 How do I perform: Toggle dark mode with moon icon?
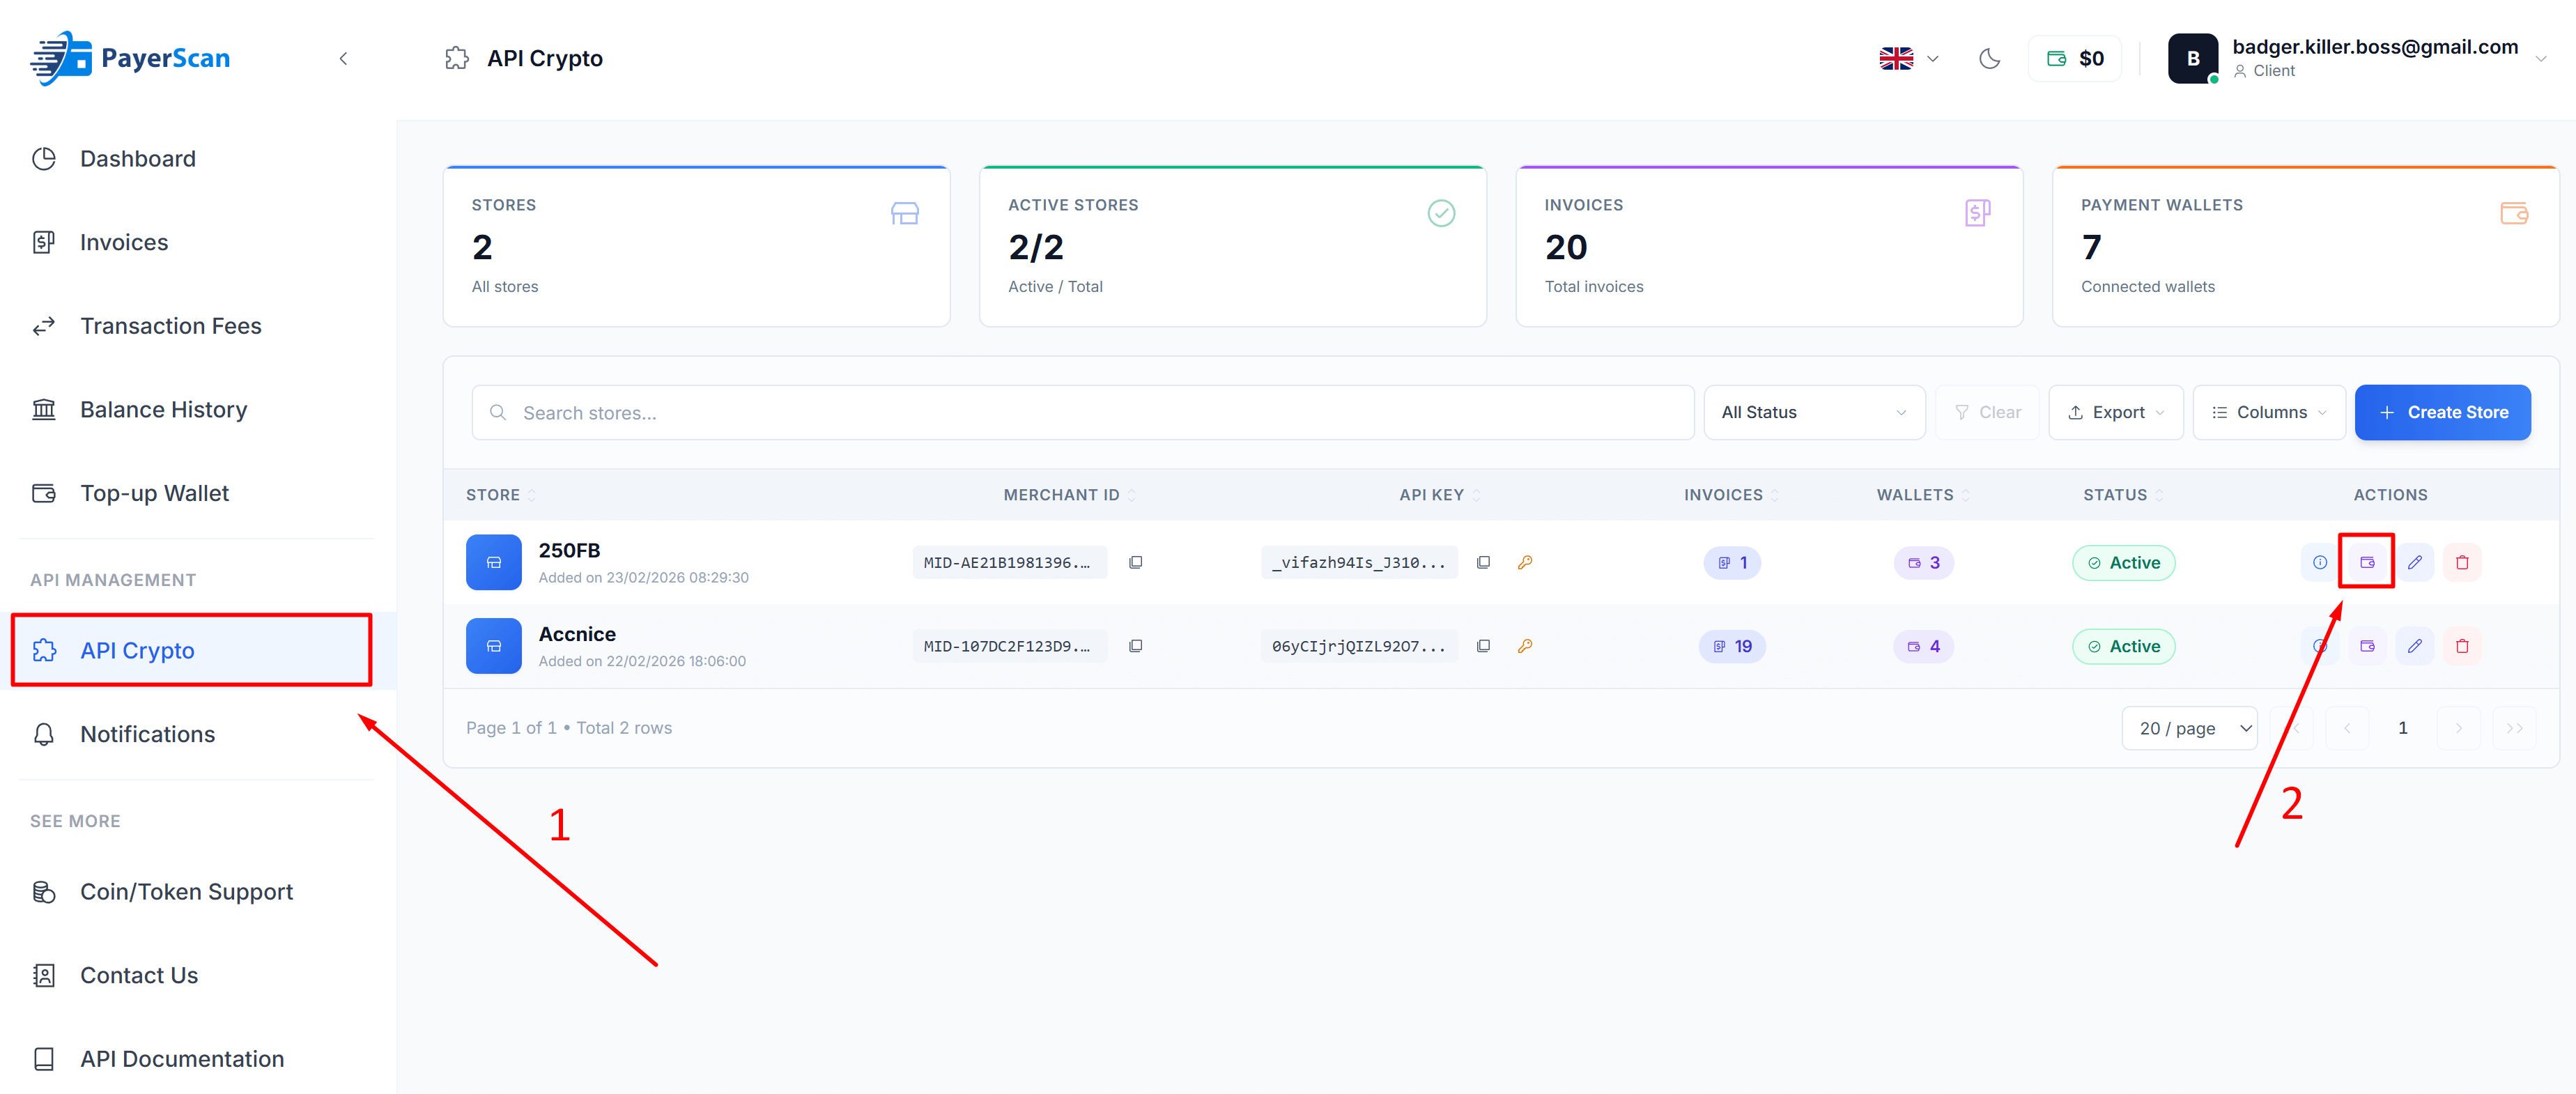click(x=1988, y=58)
